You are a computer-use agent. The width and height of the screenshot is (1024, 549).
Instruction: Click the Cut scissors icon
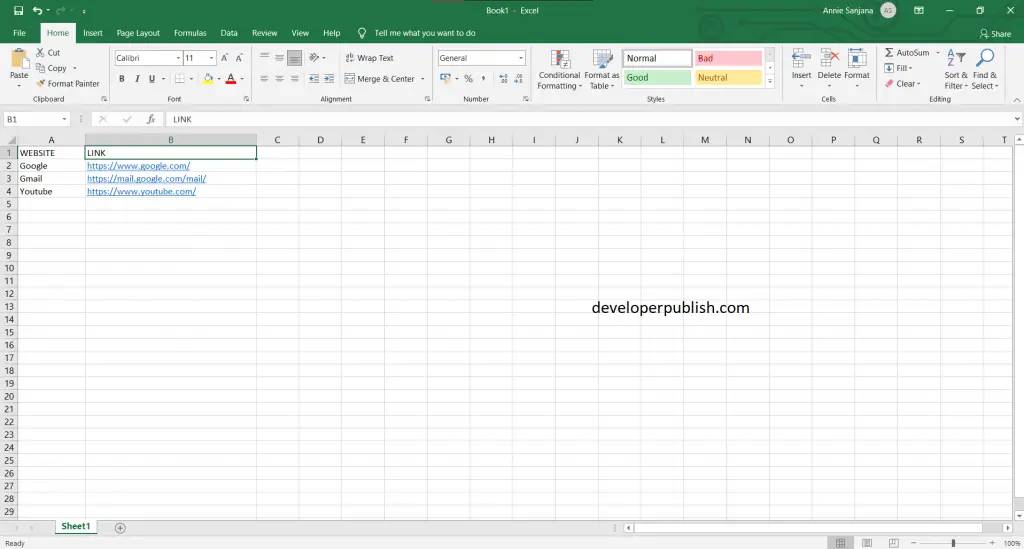(x=40, y=52)
